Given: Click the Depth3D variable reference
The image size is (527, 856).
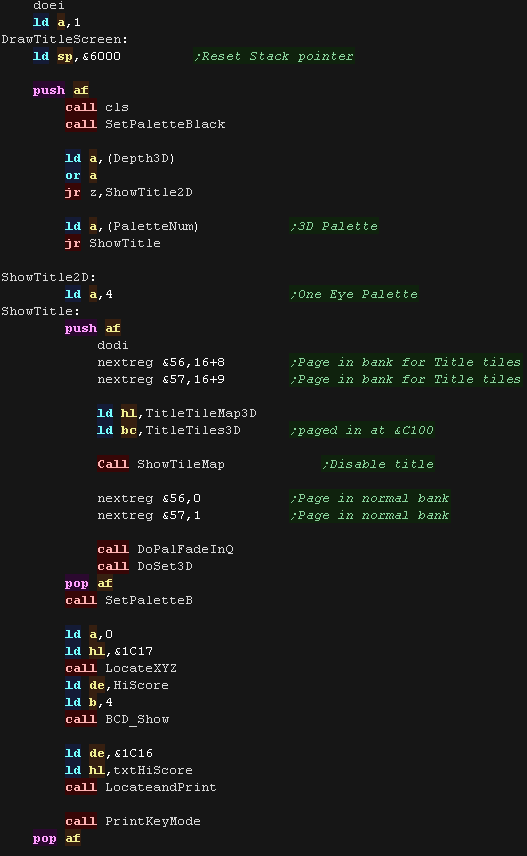Looking at the screenshot, I should pyautogui.click(x=141, y=158).
